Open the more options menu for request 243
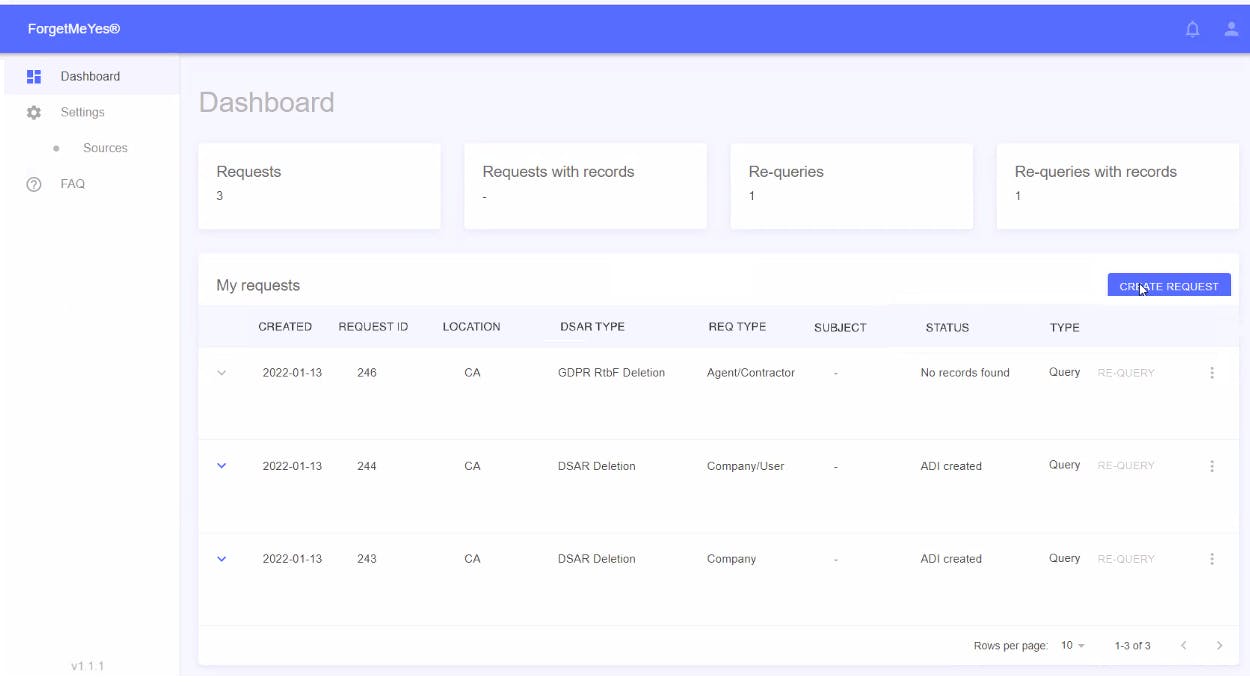Image resolution: width=1250 pixels, height=684 pixels. [1212, 559]
